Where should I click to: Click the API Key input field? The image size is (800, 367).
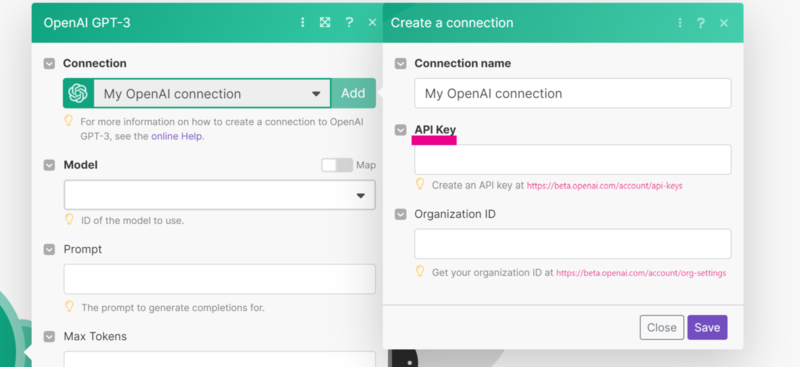point(572,159)
